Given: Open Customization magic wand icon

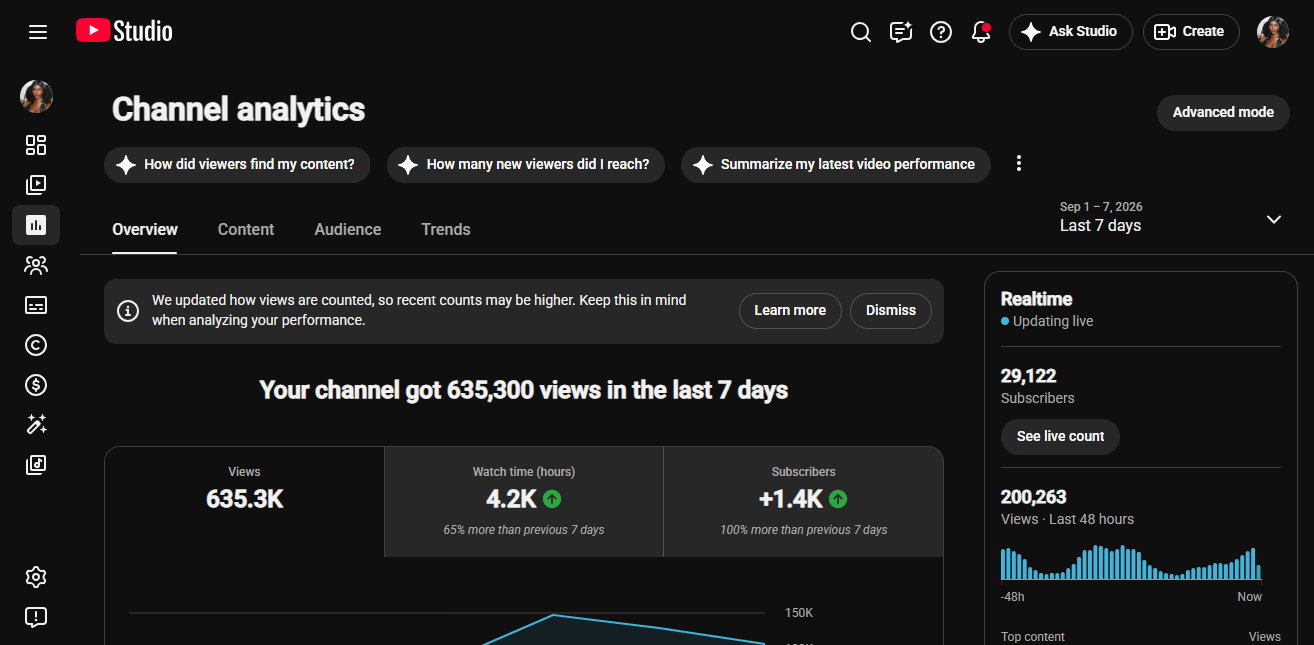Looking at the screenshot, I should (x=36, y=425).
